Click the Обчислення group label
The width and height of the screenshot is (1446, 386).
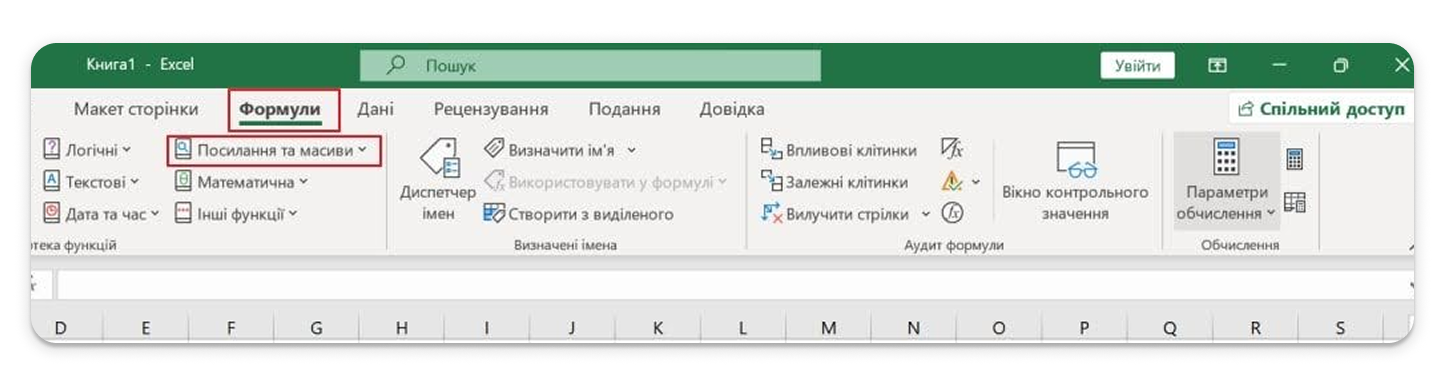(1240, 245)
